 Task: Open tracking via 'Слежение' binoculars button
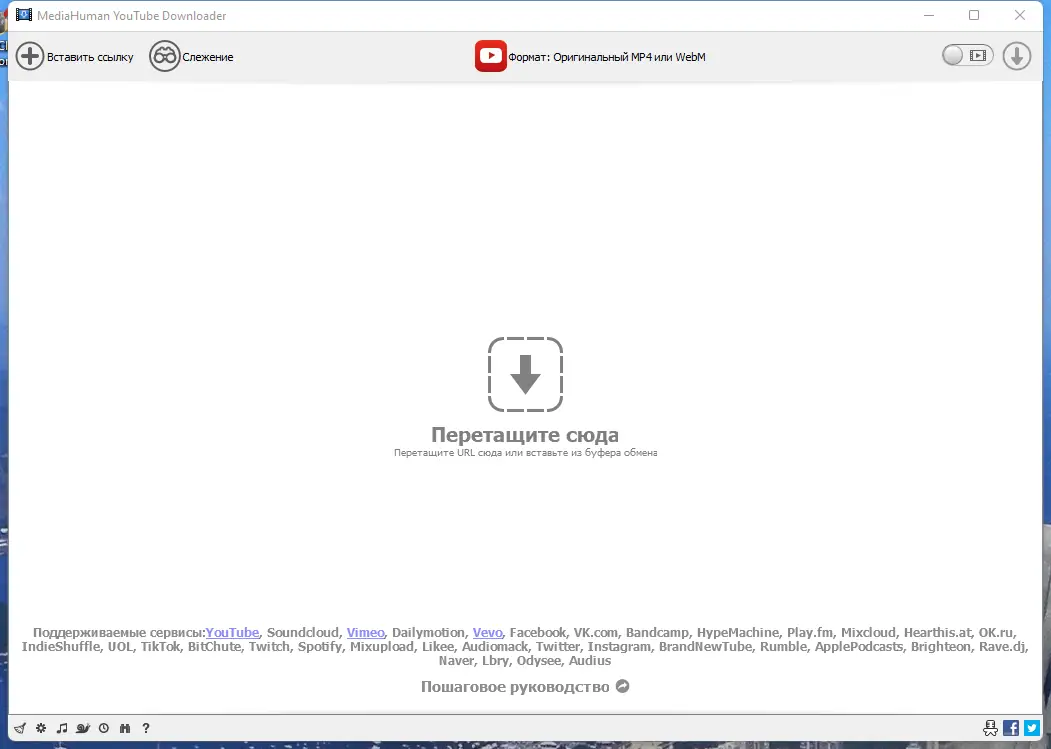tap(191, 56)
